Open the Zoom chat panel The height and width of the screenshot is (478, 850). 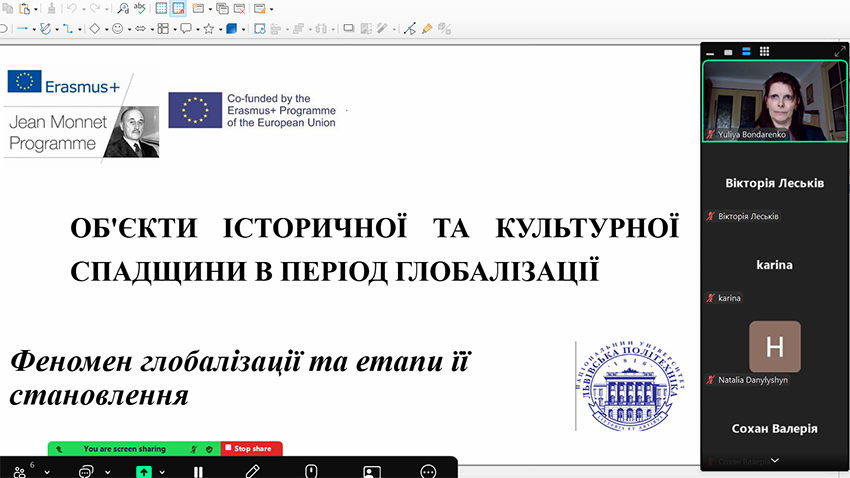[x=86, y=470]
